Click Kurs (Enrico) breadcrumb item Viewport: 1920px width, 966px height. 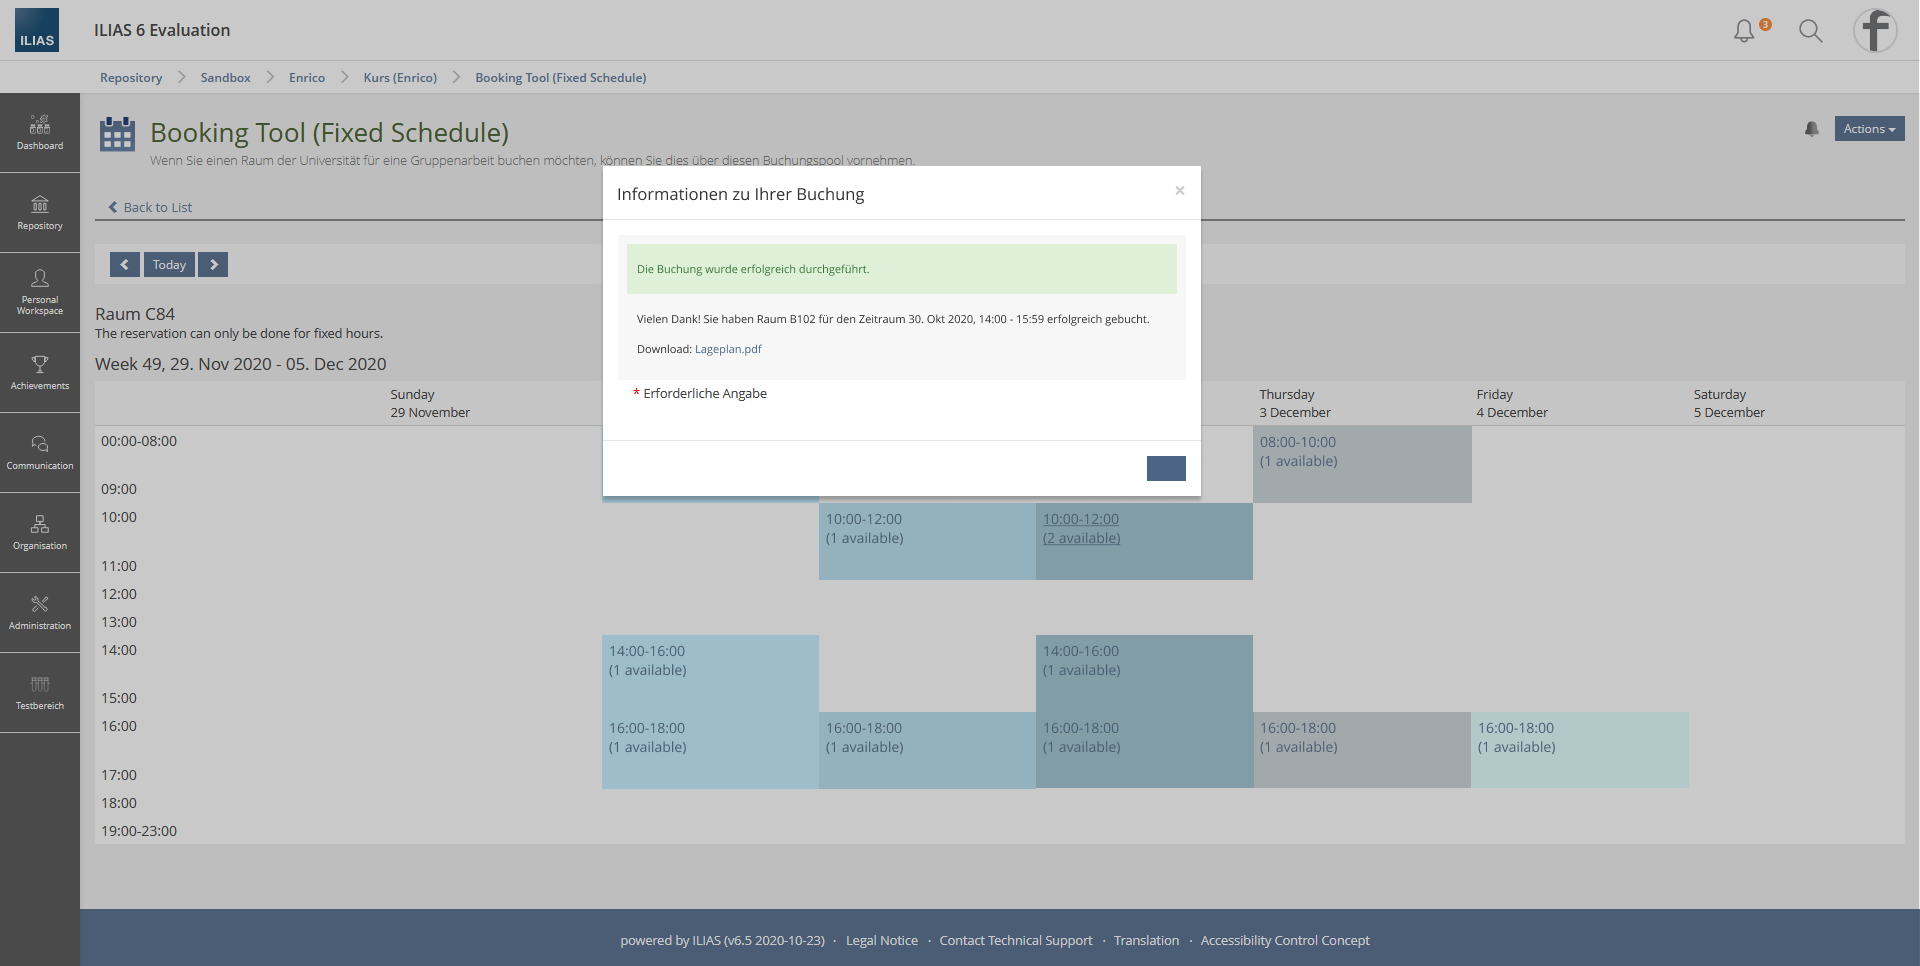click(x=400, y=78)
